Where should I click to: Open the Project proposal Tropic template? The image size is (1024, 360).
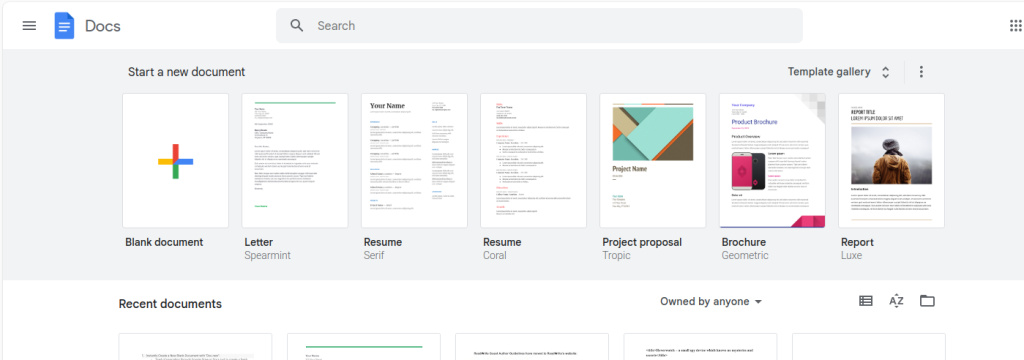(x=652, y=161)
